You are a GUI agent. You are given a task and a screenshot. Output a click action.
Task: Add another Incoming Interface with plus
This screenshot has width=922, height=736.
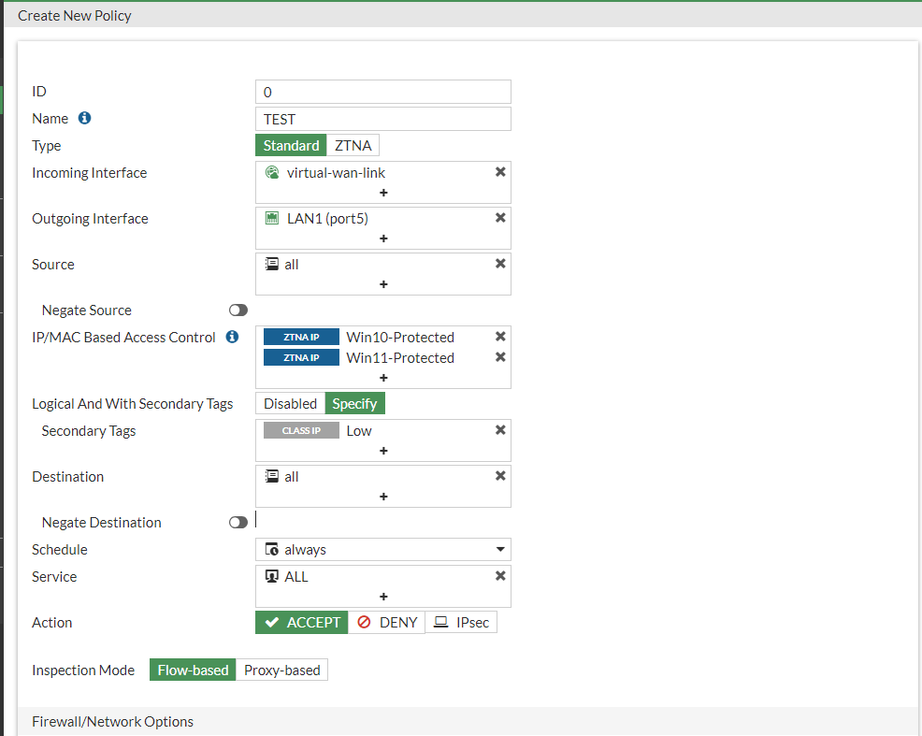click(x=383, y=192)
